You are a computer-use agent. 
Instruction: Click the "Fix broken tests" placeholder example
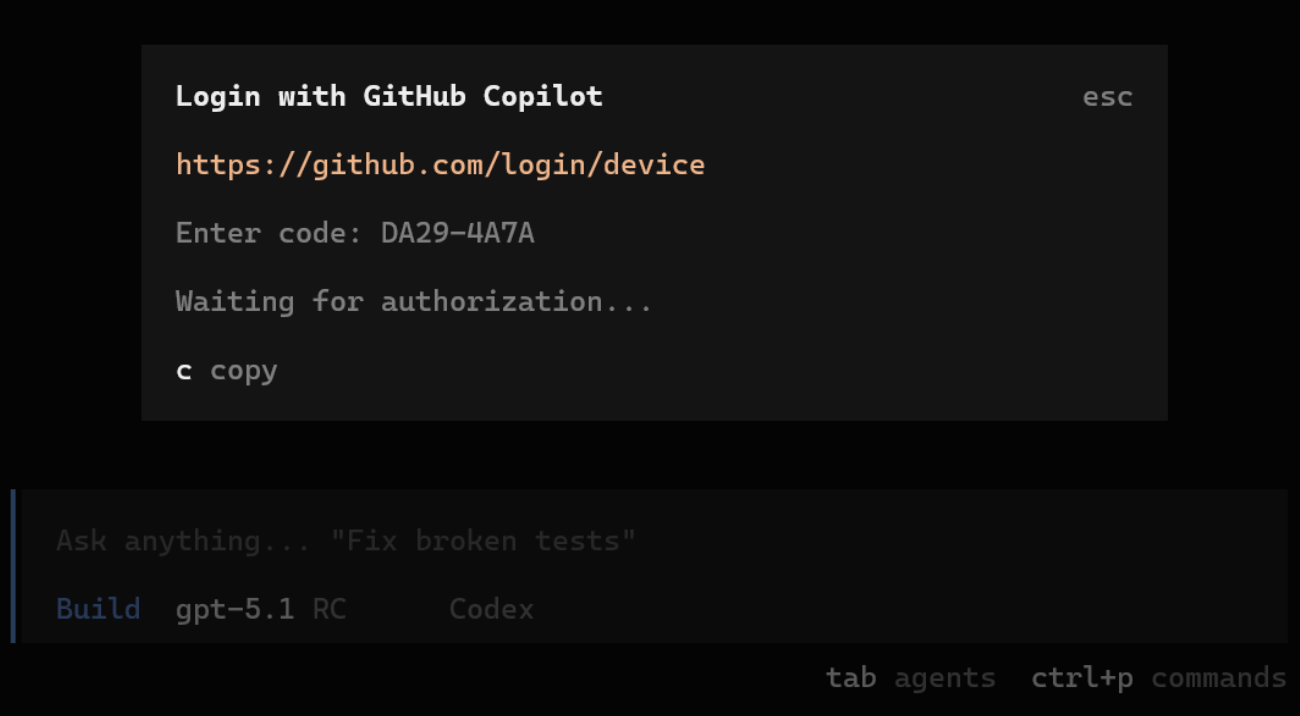click(483, 541)
